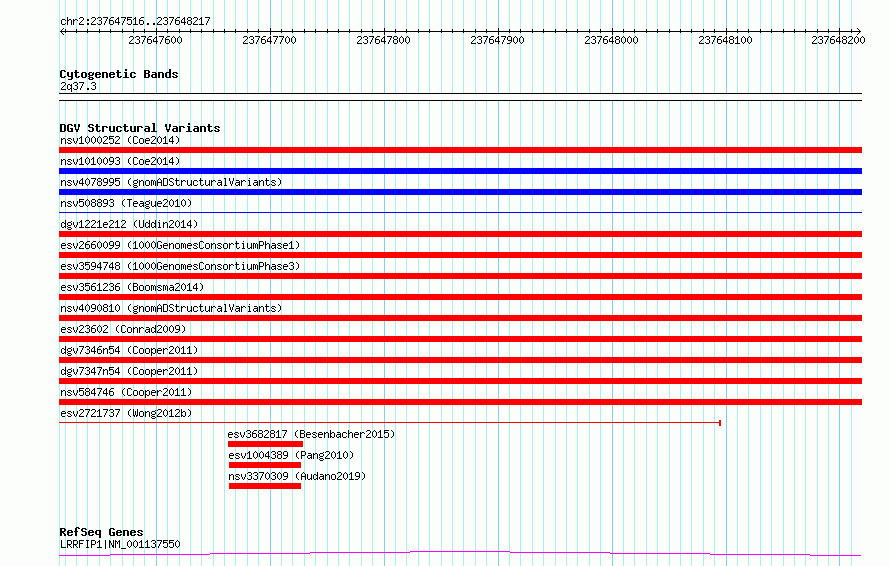The image size is (890, 566).
Task: Click ruler position 237647600
Action: tap(156, 40)
